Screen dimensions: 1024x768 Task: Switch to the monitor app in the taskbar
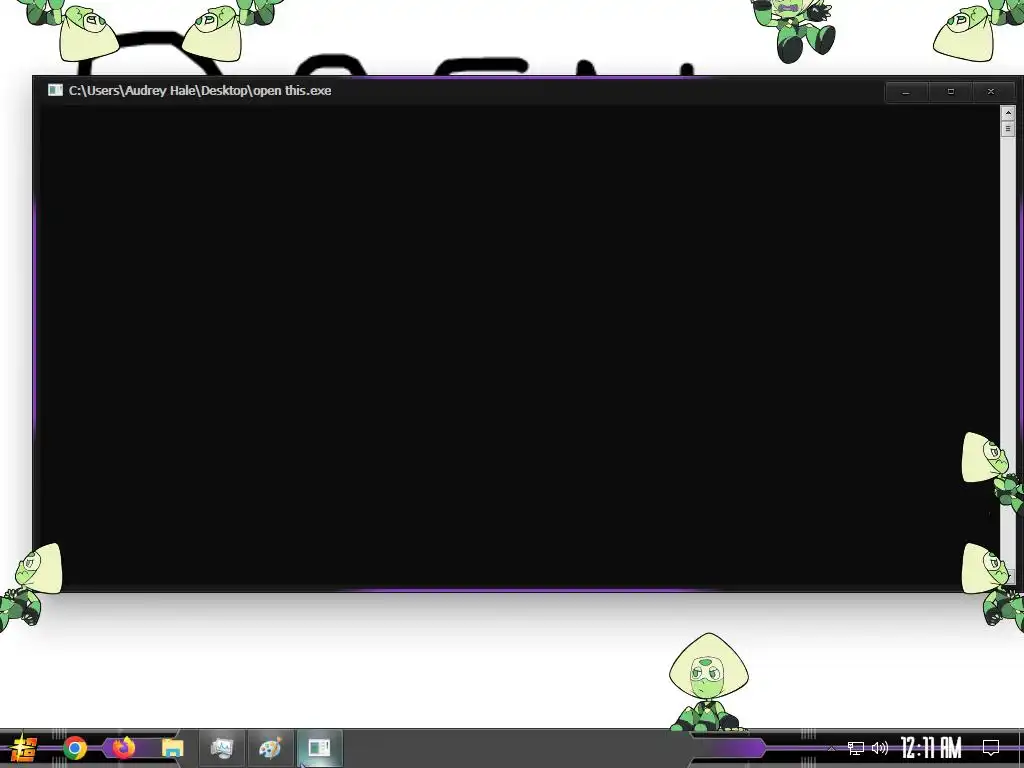coord(222,748)
